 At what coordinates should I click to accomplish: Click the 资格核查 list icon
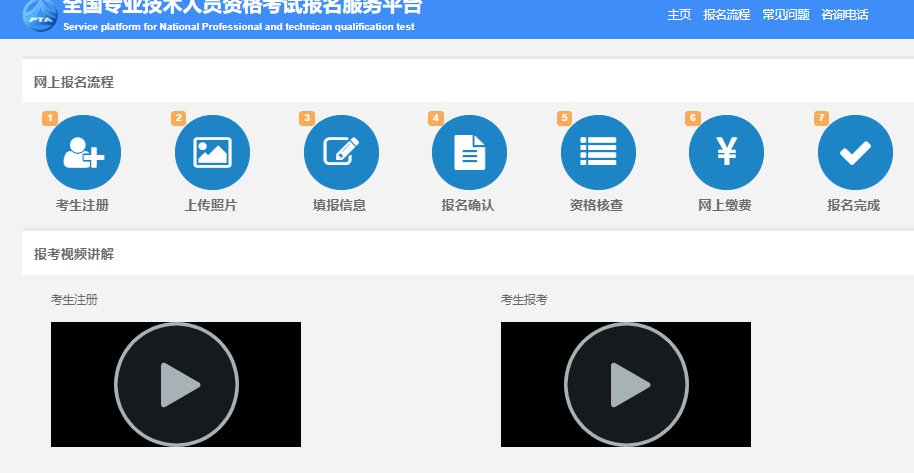tap(598, 152)
